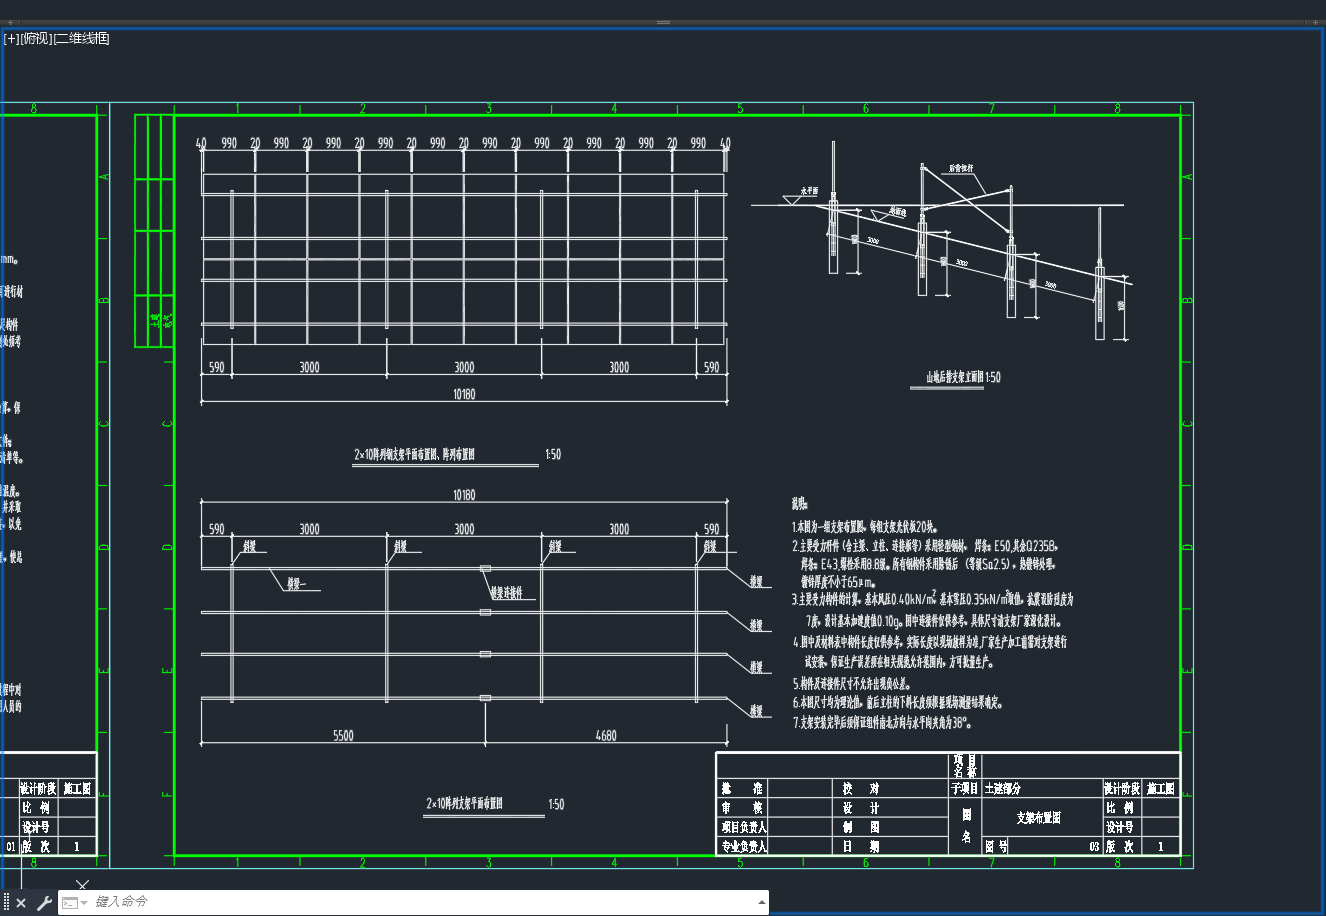1326x916 pixels.
Task: Select the 图号 label cell
Action: coord(996,846)
